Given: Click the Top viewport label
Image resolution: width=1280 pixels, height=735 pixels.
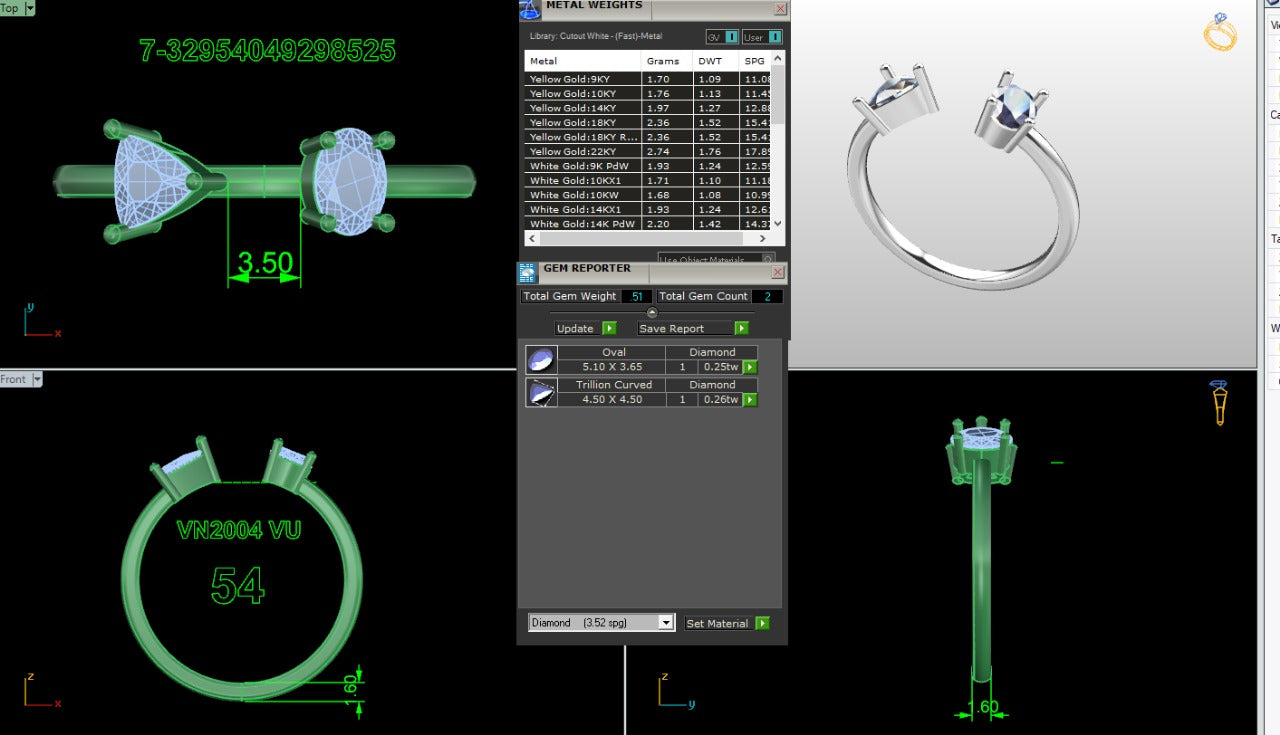Looking at the screenshot, I should [10, 8].
